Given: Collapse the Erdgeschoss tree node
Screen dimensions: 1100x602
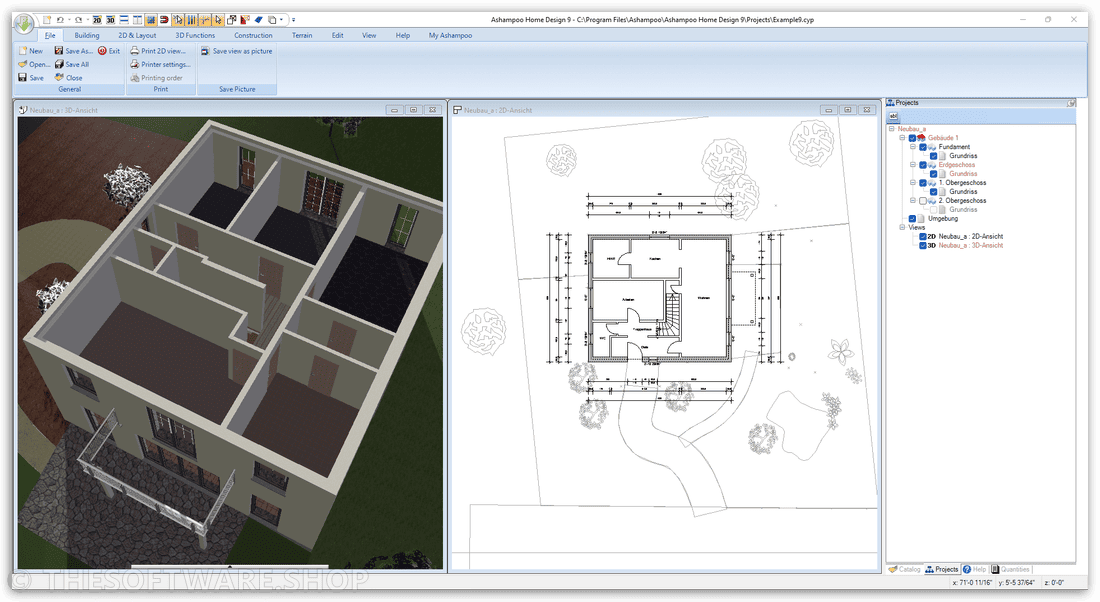Looking at the screenshot, I should [913, 165].
